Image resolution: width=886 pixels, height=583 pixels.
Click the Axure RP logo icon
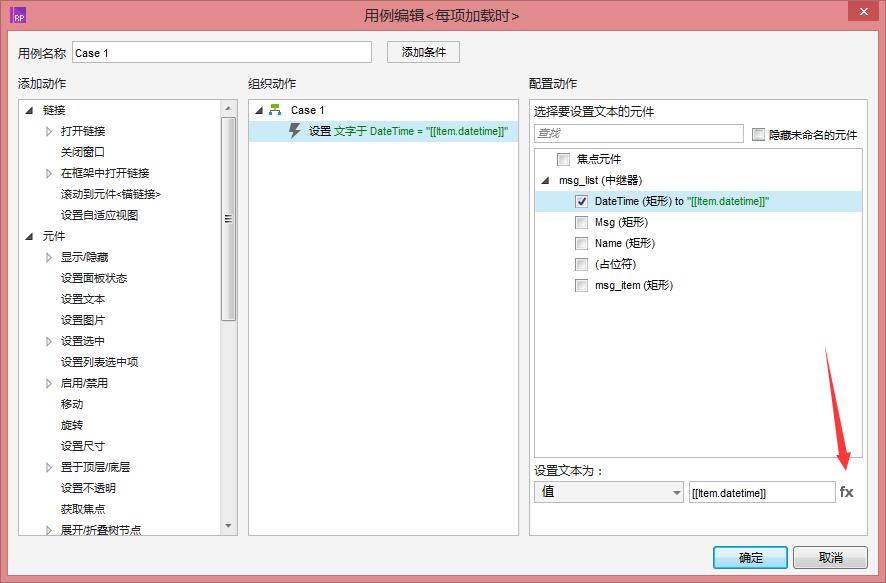click(19, 15)
